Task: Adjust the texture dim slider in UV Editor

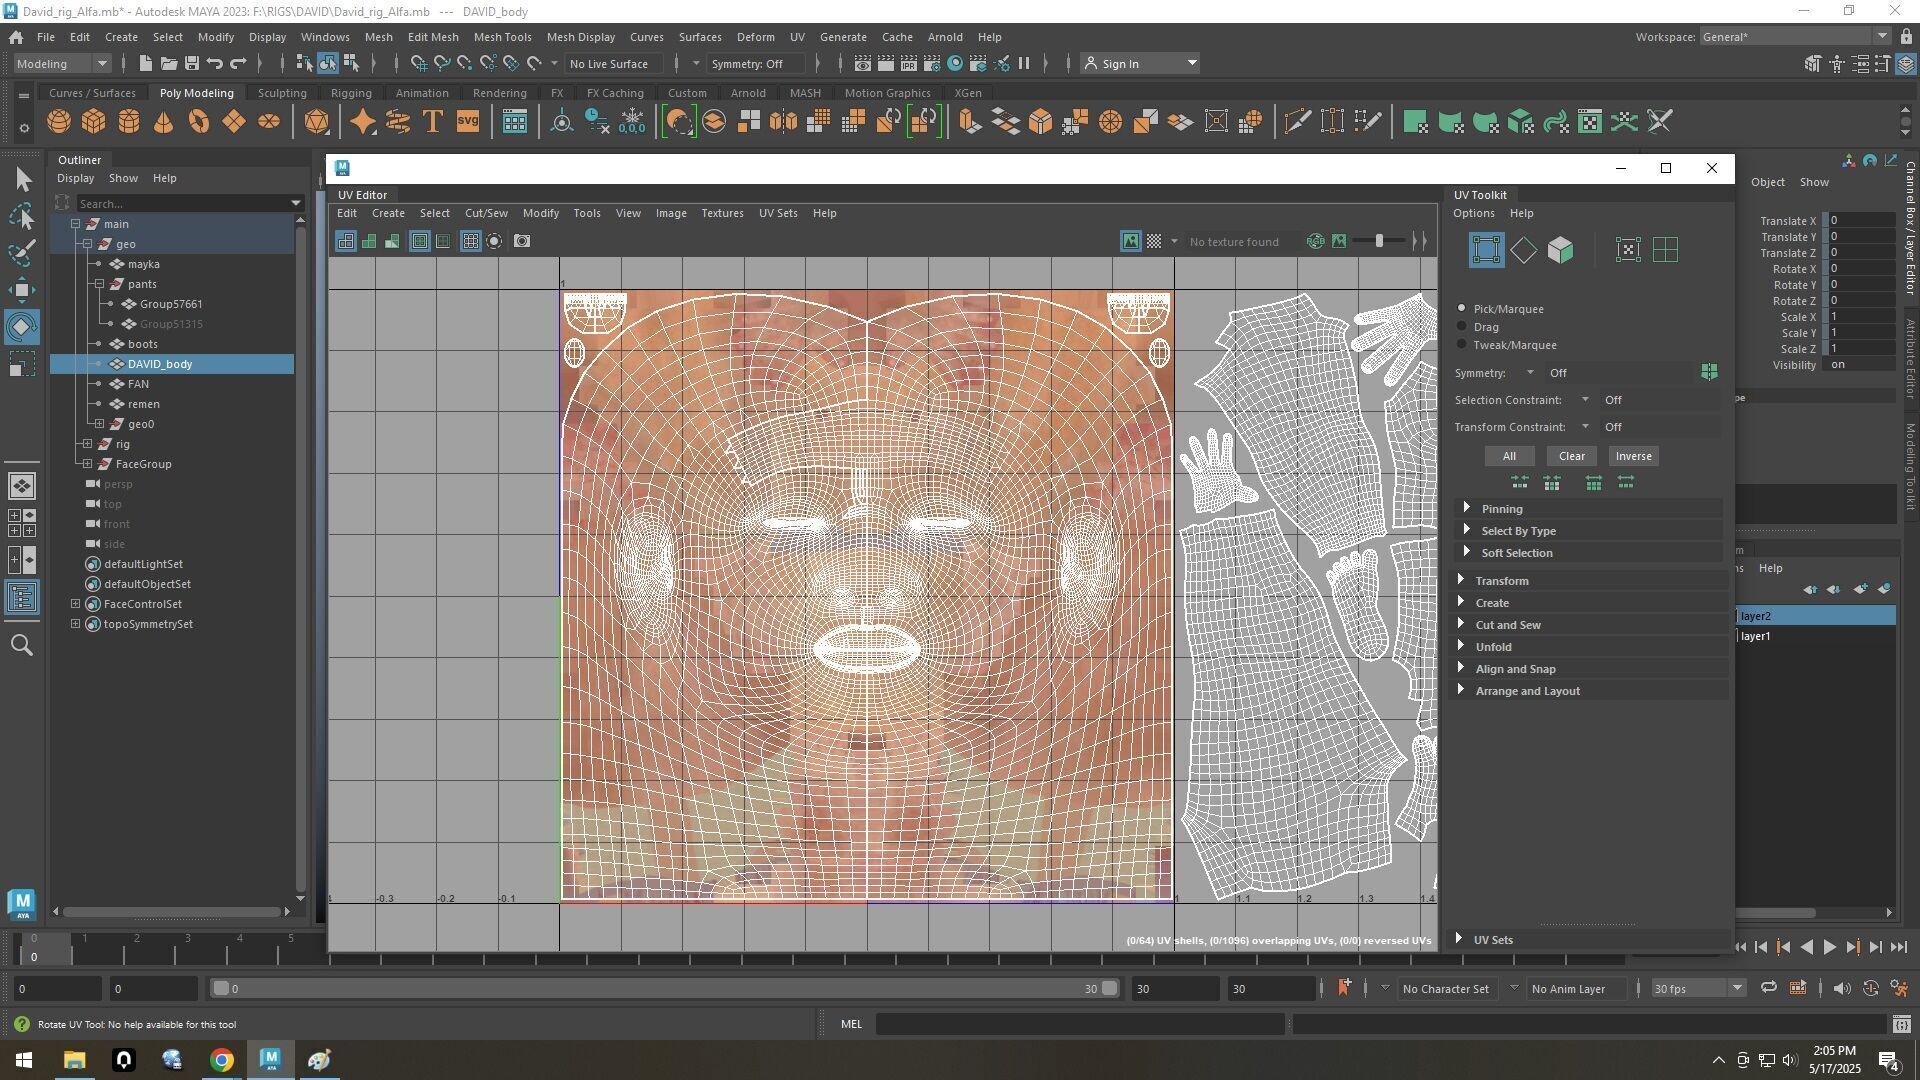Action: (x=1379, y=241)
